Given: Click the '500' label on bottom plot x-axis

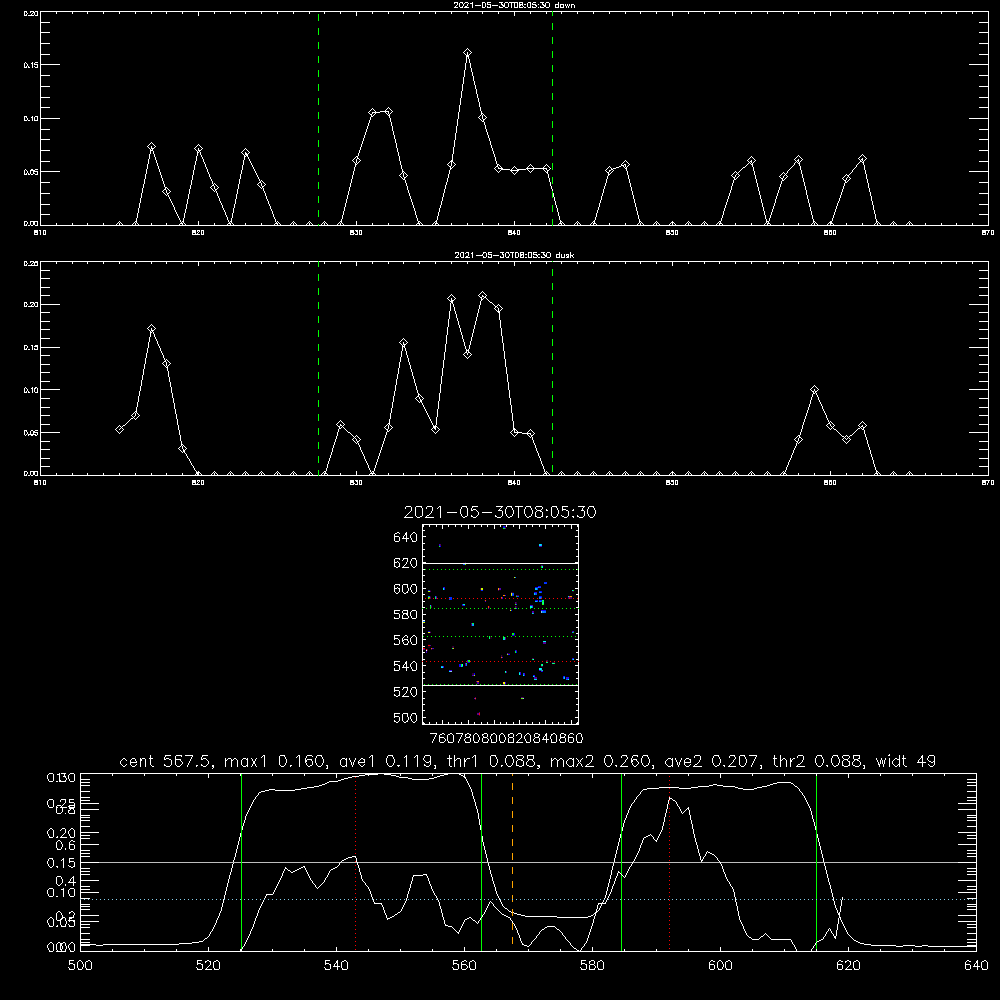Looking at the screenshot, I should coord(80,966).
